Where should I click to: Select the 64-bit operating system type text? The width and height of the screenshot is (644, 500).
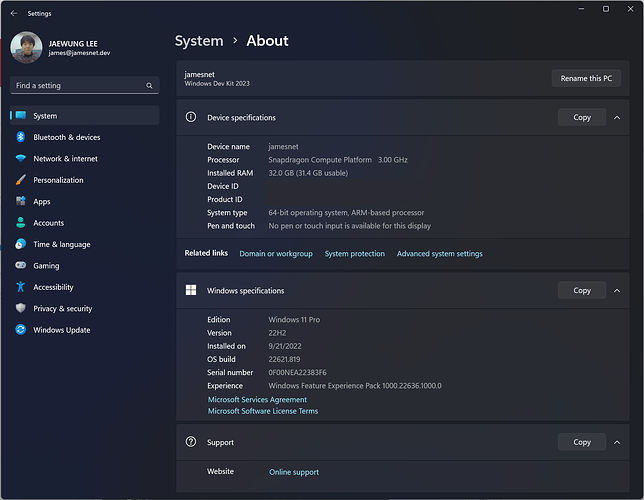point(346,213)
